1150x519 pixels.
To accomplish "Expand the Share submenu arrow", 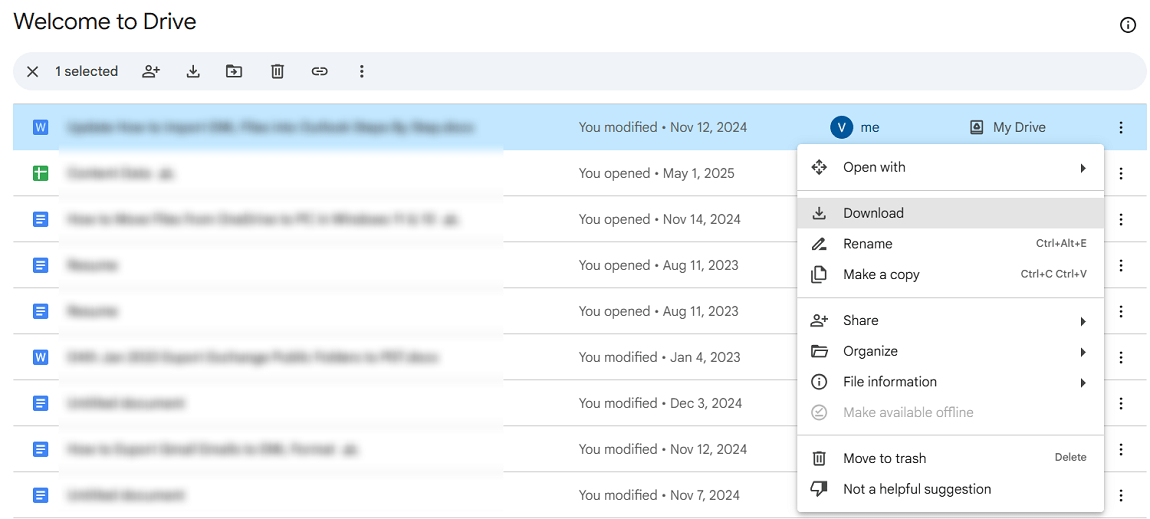I will 1083,321.
